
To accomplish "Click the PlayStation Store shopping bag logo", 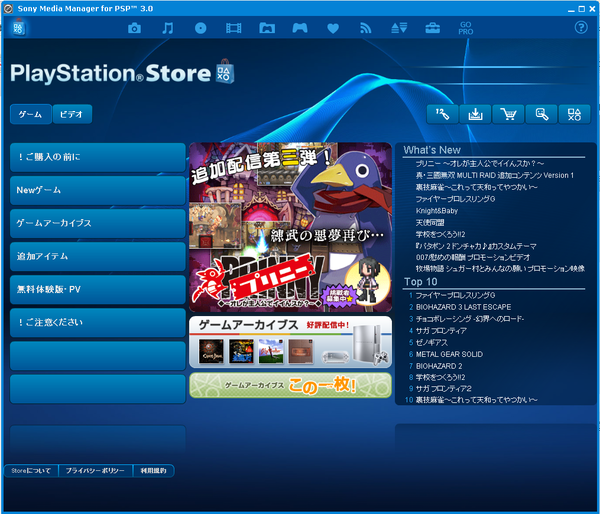I will [x=225, y=72].
